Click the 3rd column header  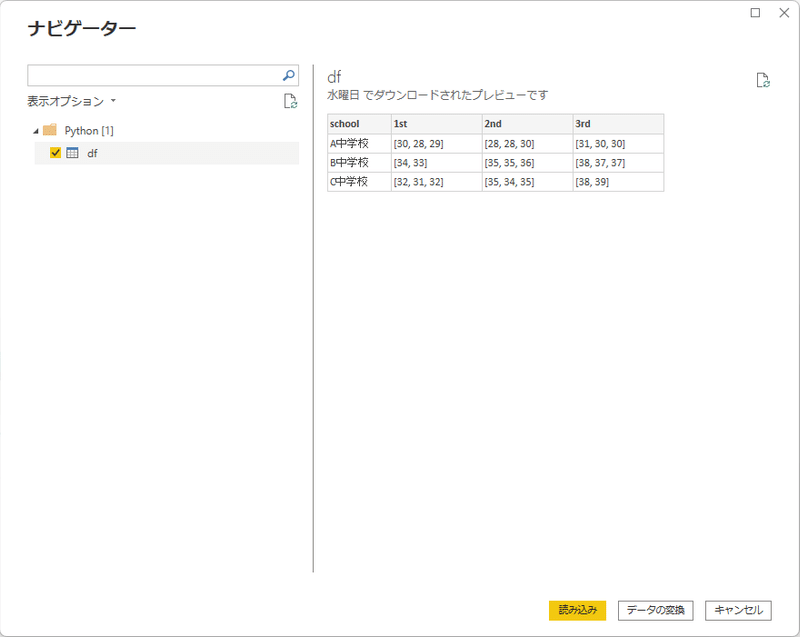[618, 124]
